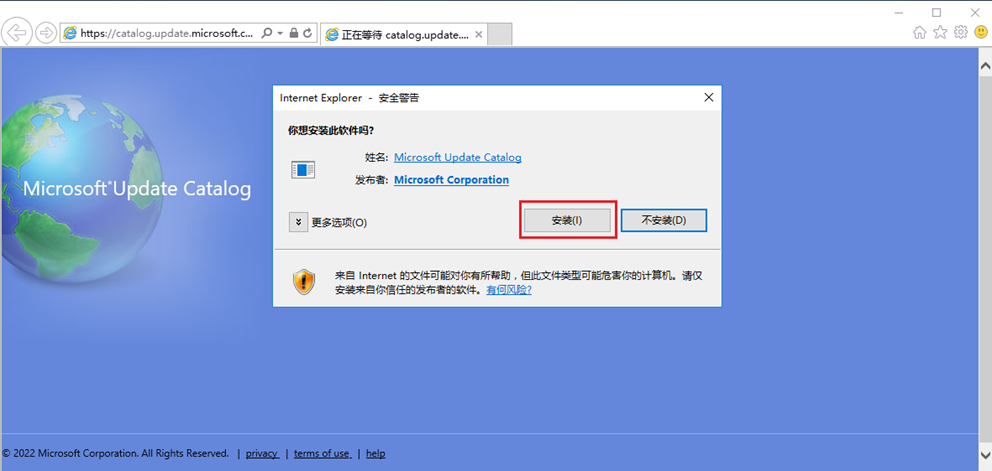Open the help footer link
The height and width of the screenshot is (471, 992).
click(x=375, y=453)
